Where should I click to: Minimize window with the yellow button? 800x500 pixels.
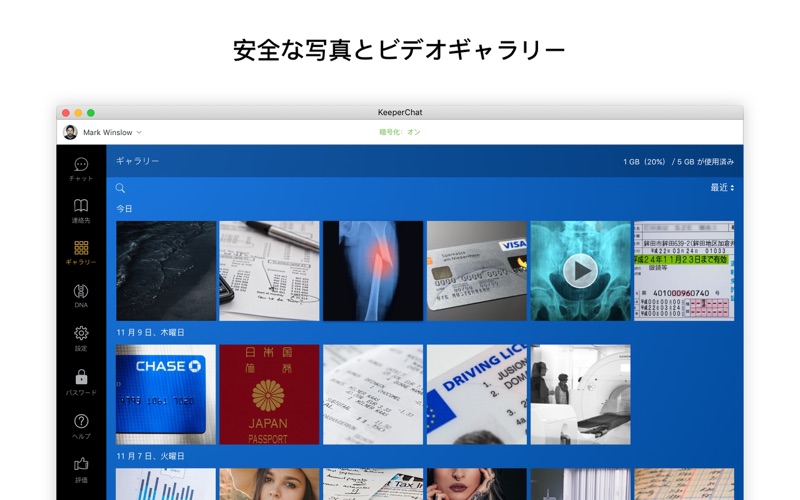[78, 113]
